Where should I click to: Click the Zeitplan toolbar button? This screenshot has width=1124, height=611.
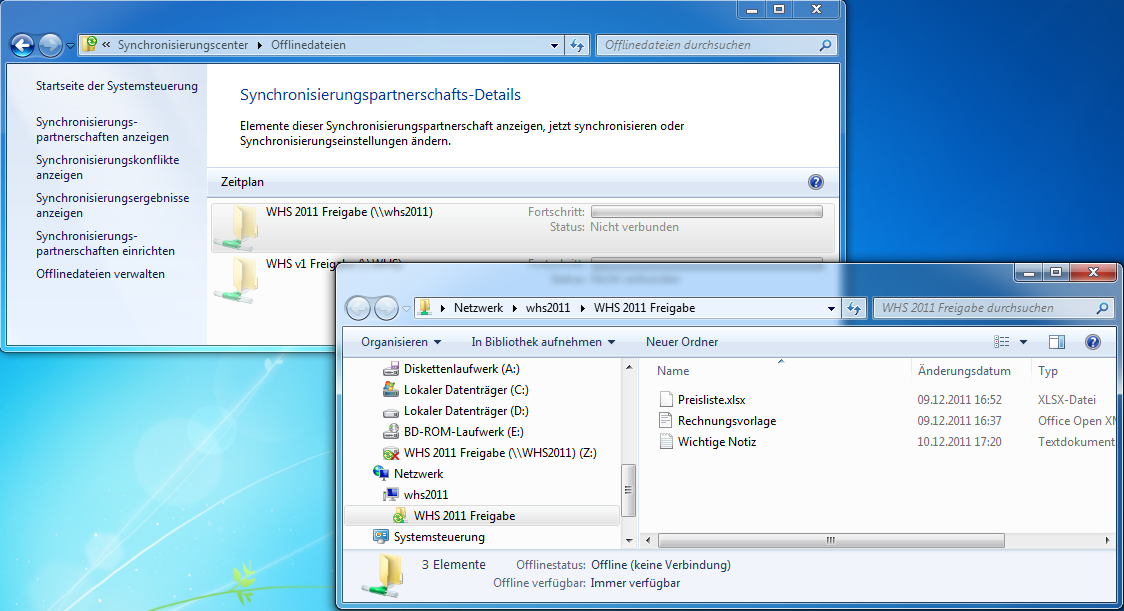(x=242, y=182)
